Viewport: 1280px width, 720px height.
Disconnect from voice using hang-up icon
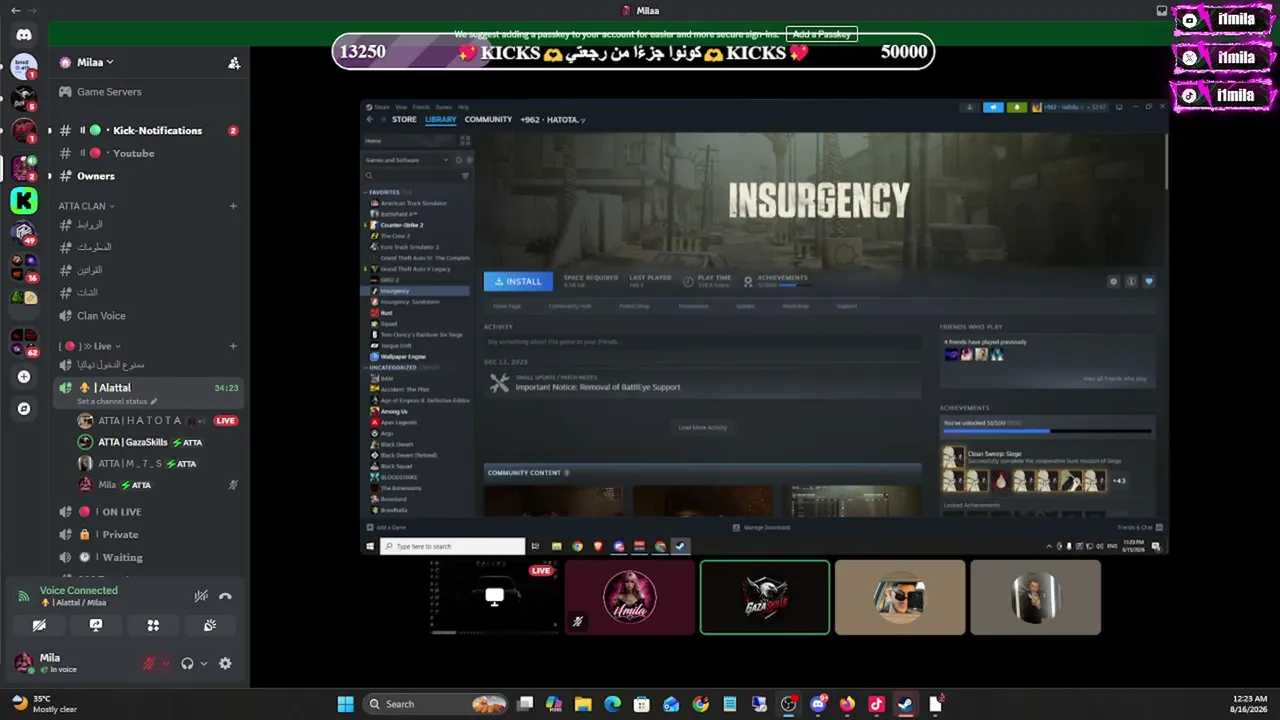click(x=225, y=596)
